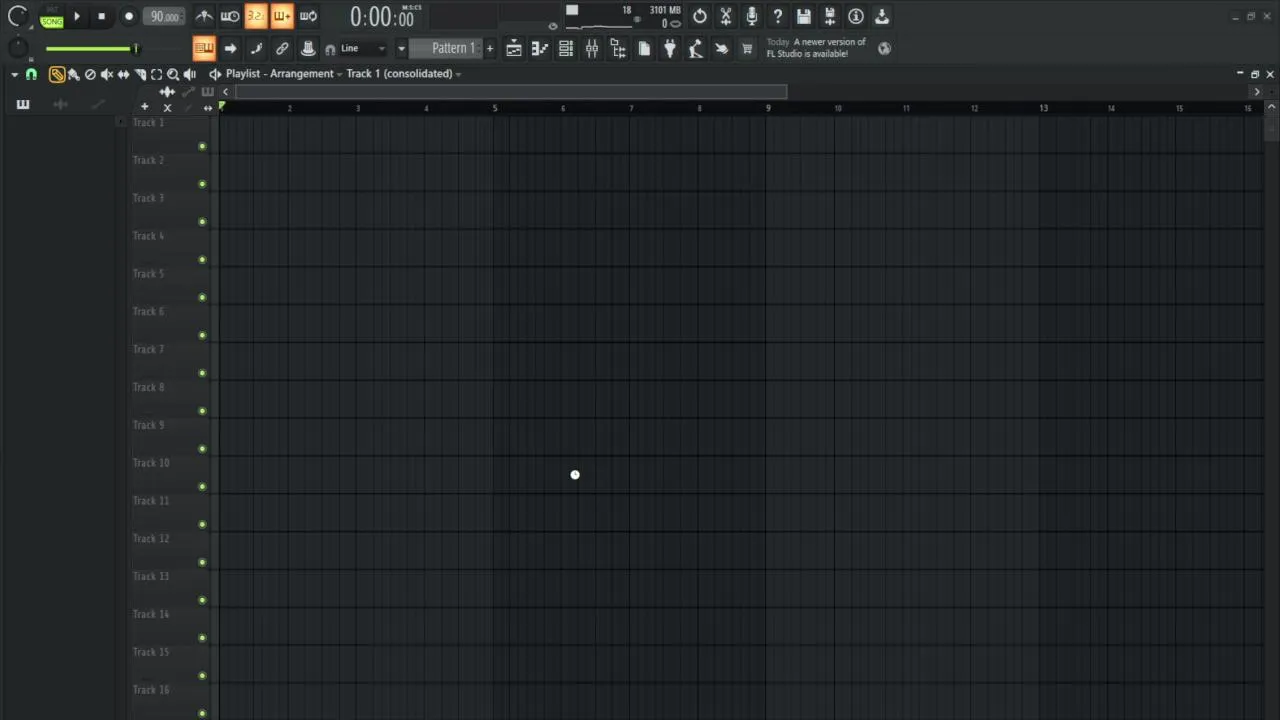Click the project info icon
The height and width of the screenshot is (720, 1280).
(856, 16)
